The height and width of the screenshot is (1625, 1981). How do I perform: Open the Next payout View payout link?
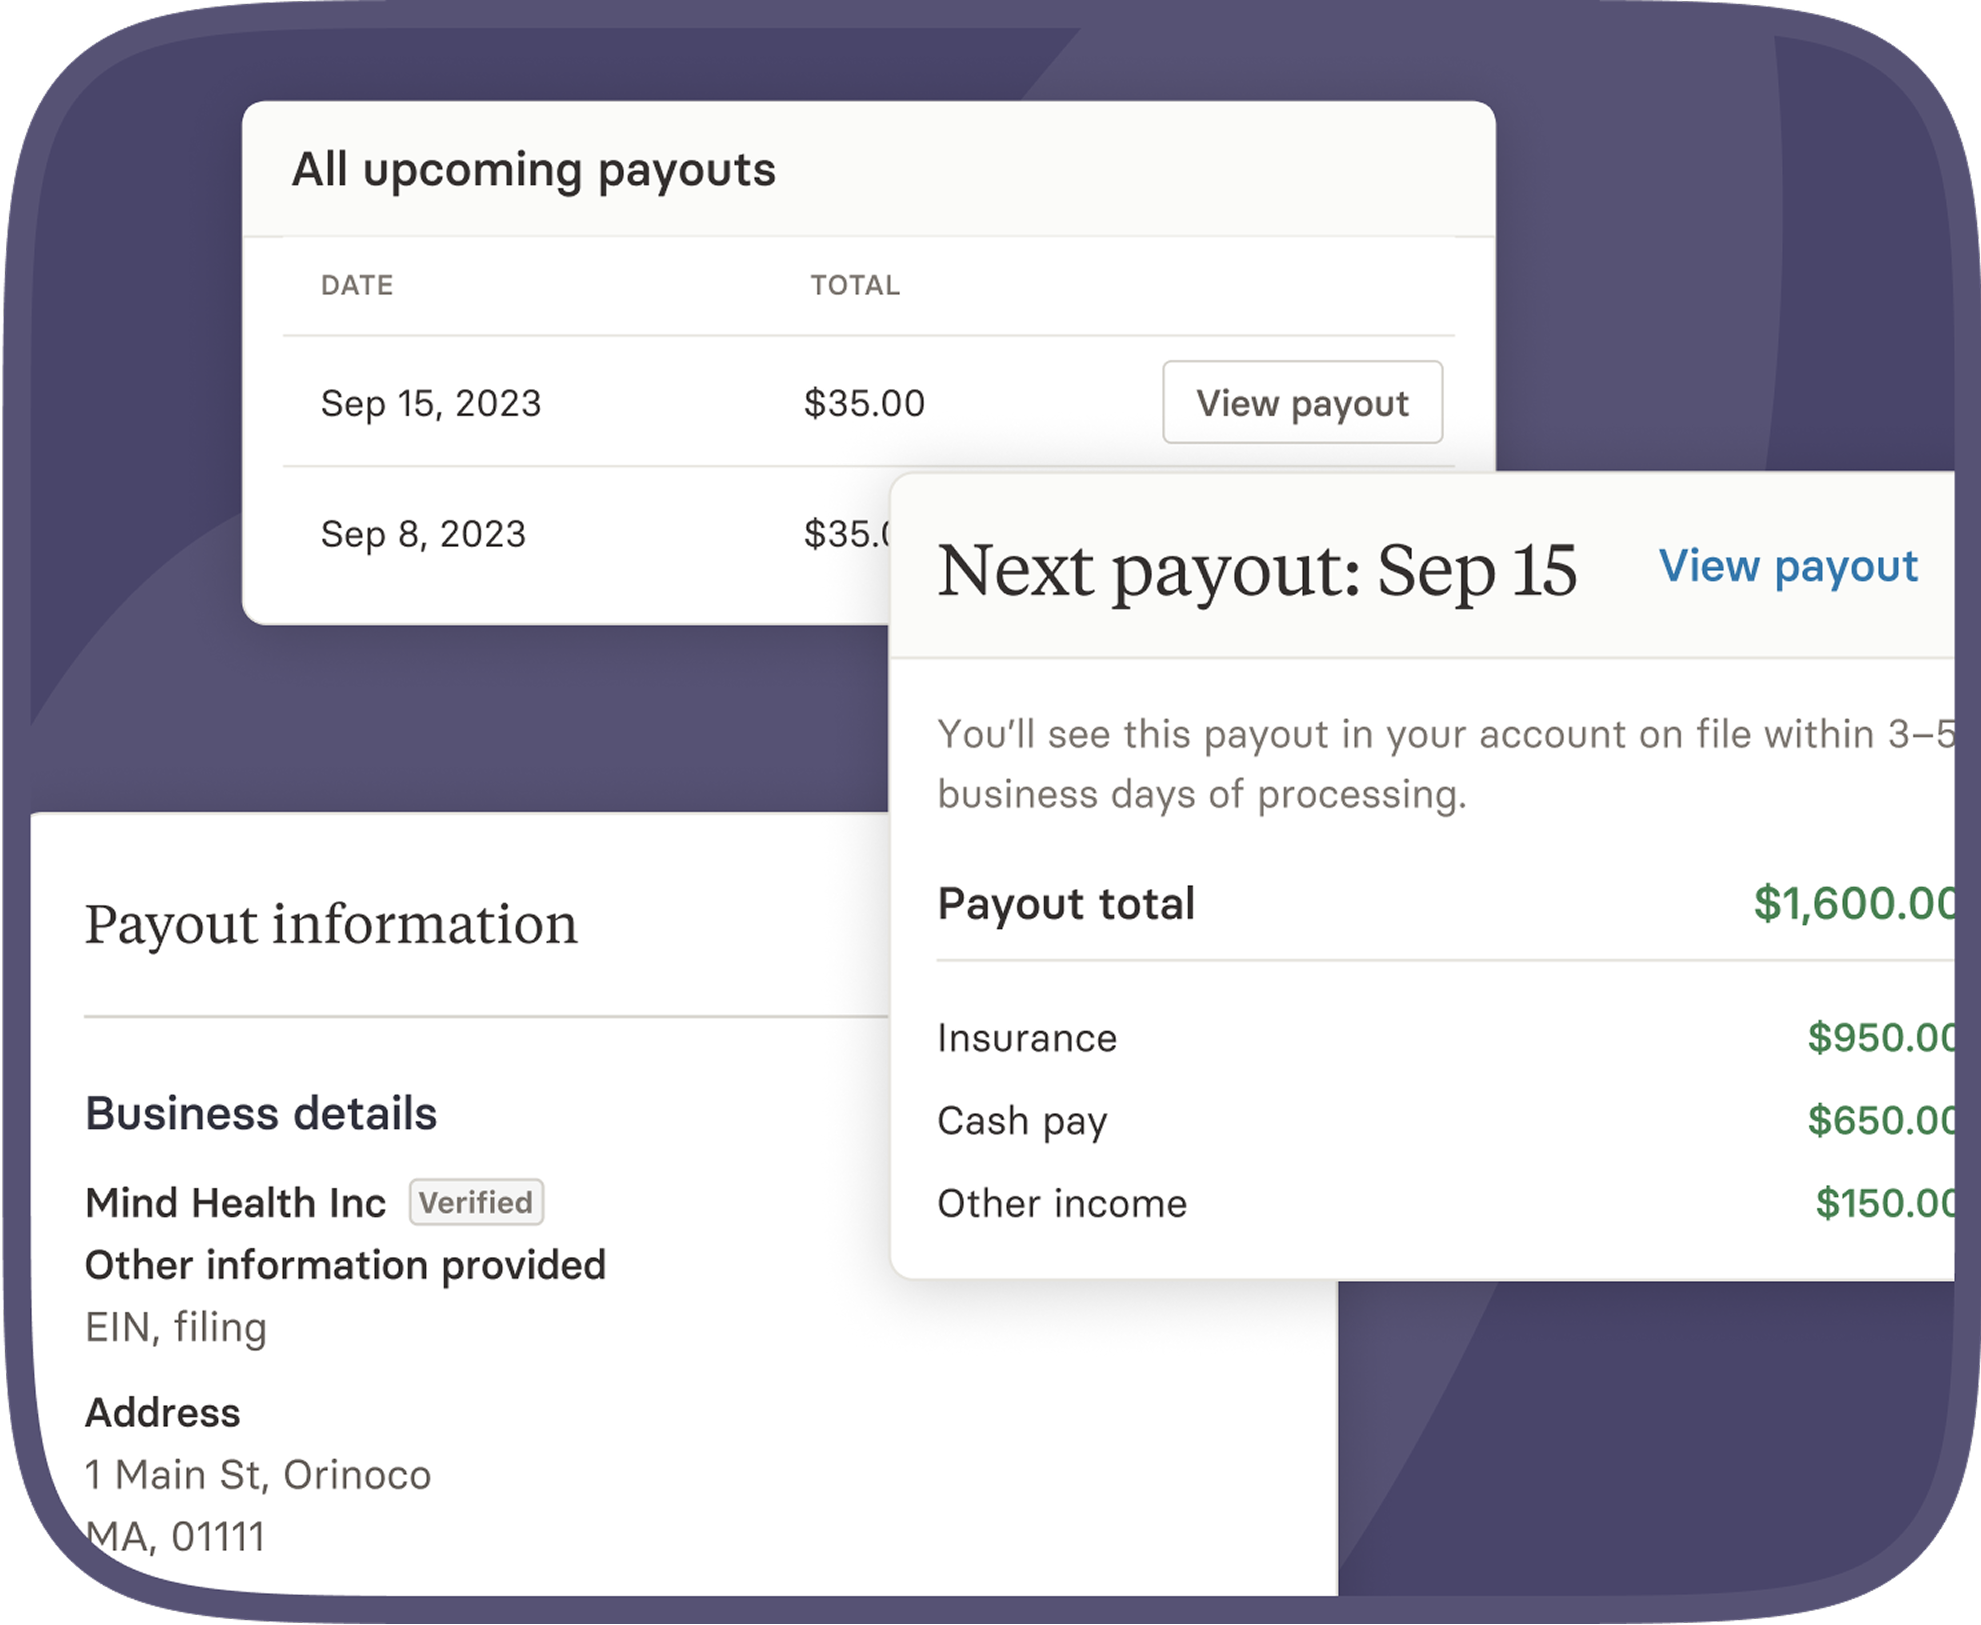pyautogui.click(x=1789, y=568)
